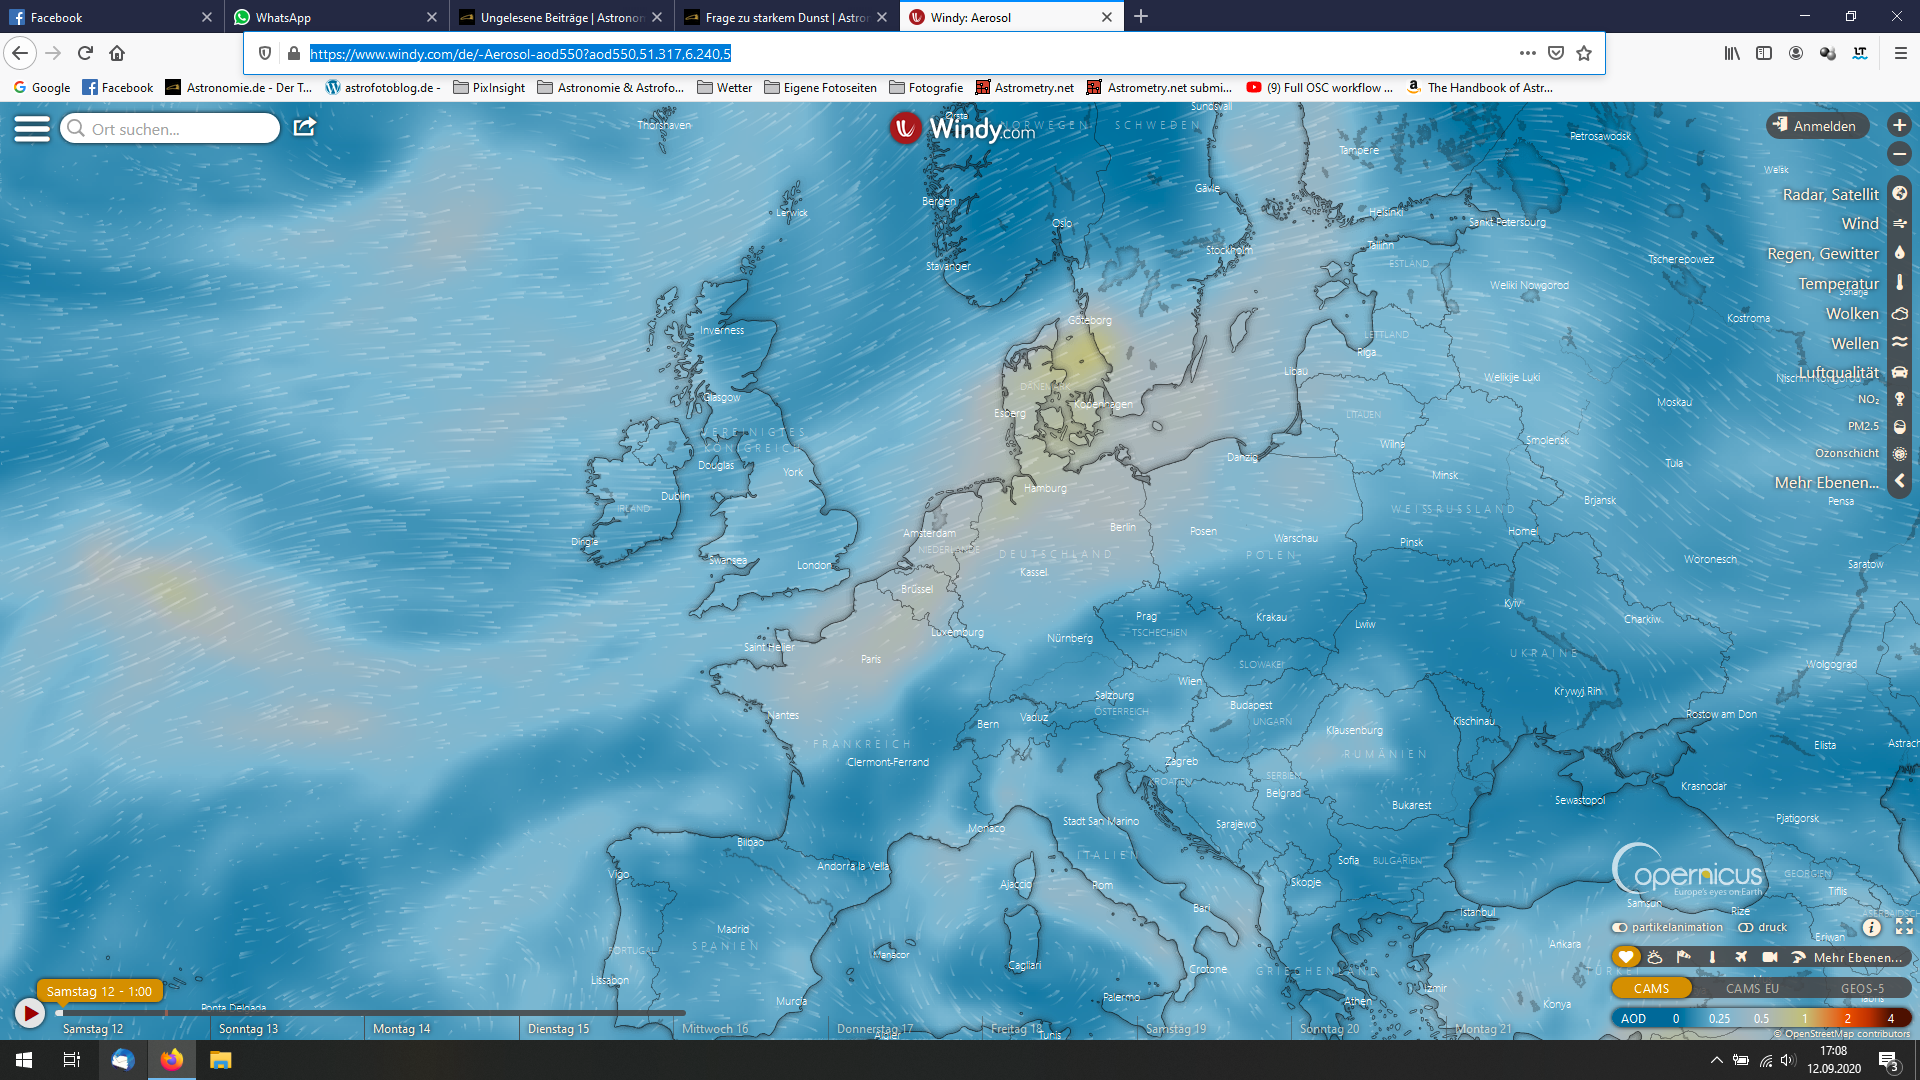
Task: Switch to the WhatsApp browser tab
Action: [337, 17]
